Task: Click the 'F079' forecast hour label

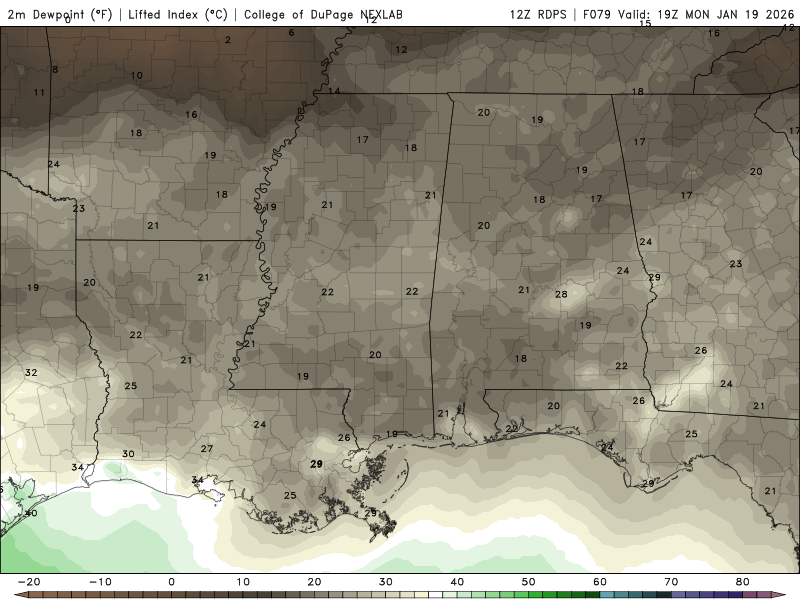Action: pyautogui.click(x=596, y=14)
